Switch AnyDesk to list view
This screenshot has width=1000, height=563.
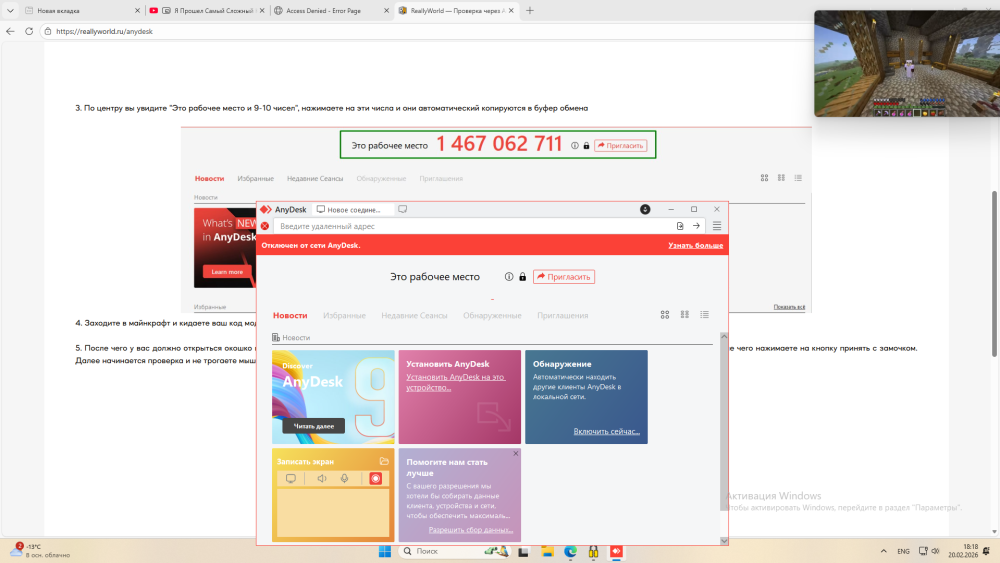coord(704,315)
